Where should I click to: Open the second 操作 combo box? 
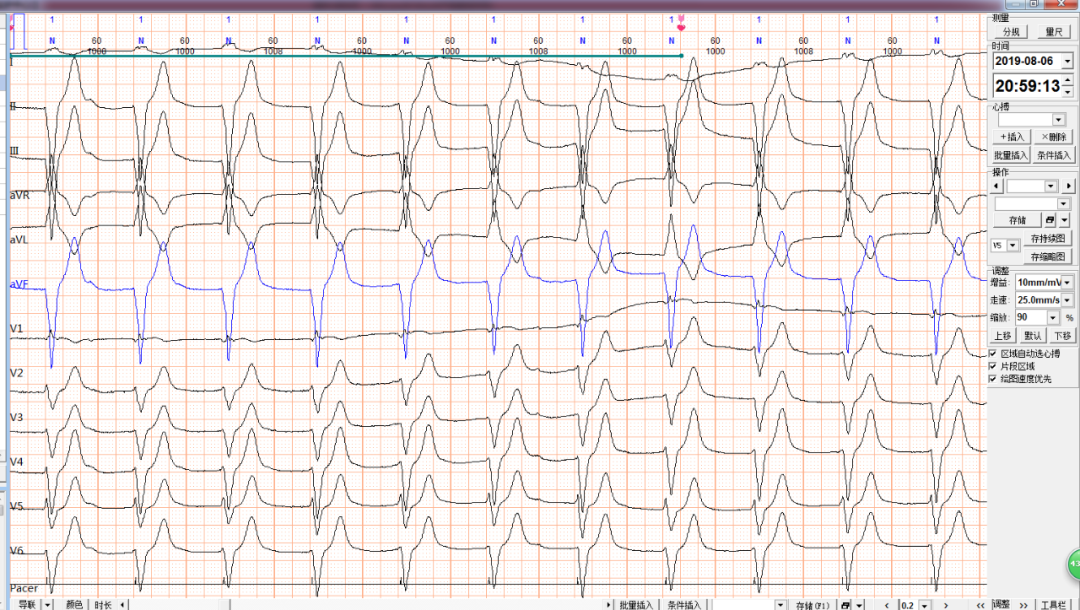(1063, 204)
